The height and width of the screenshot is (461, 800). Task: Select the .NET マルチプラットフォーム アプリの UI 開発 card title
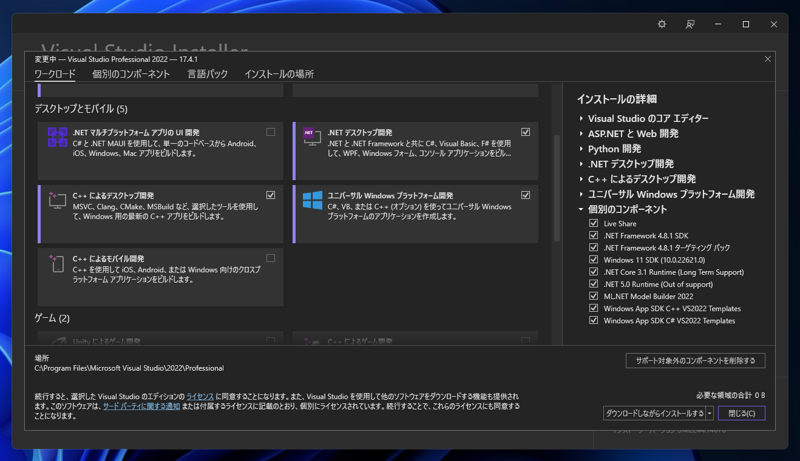point(136,133)
